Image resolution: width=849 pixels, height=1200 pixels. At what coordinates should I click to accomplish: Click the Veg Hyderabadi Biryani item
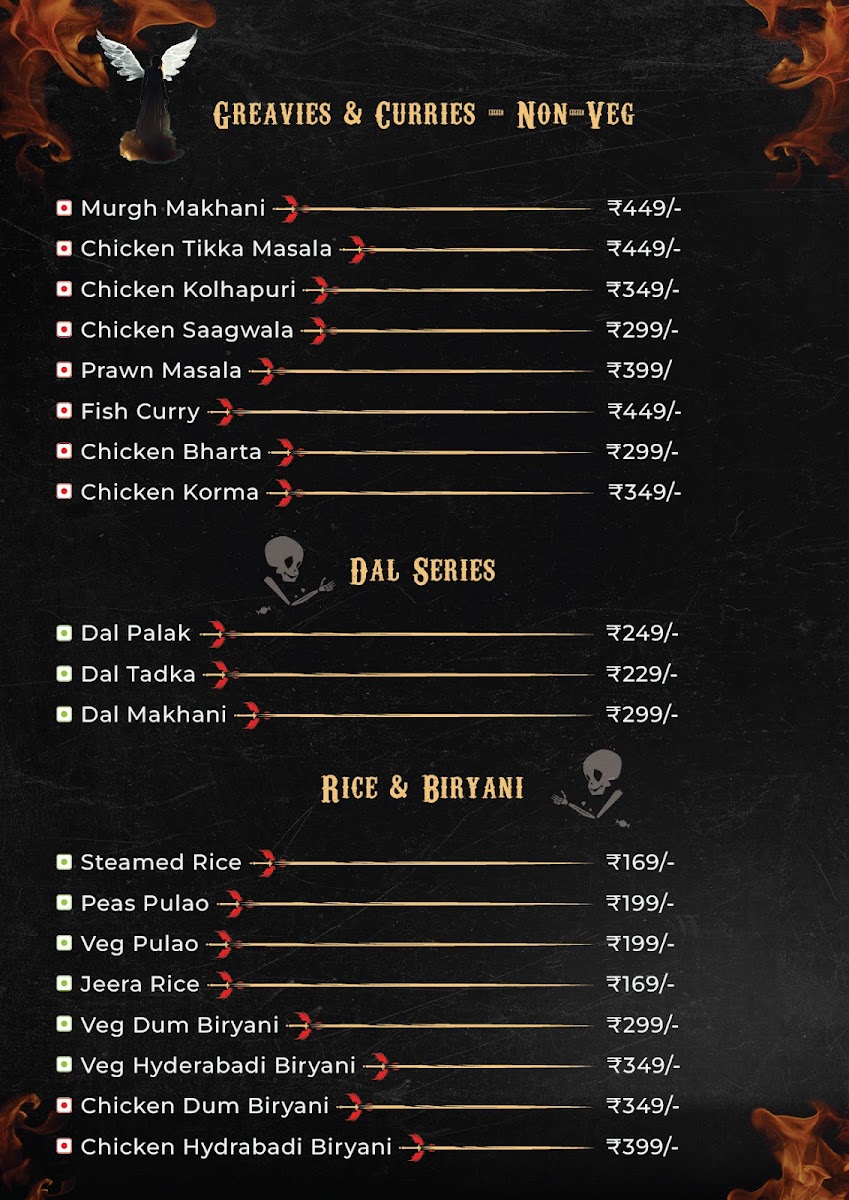(218, 1066)
